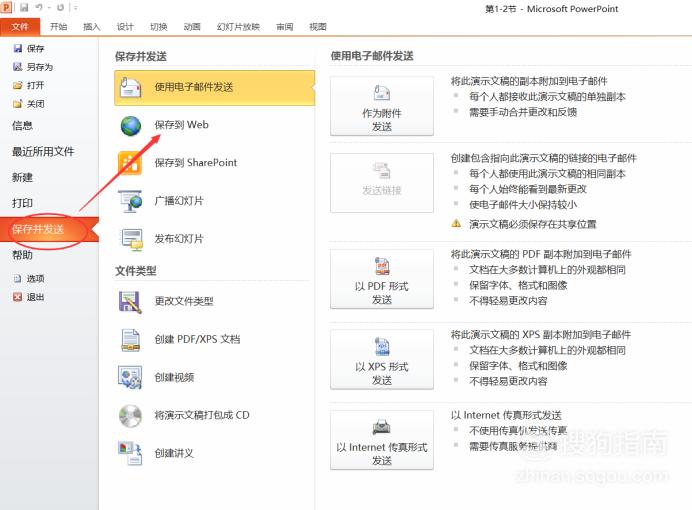Click the 保存 floppy disk icon in sidebar
Viewport: 692px width, 510px height.
(x=18, y=48)
